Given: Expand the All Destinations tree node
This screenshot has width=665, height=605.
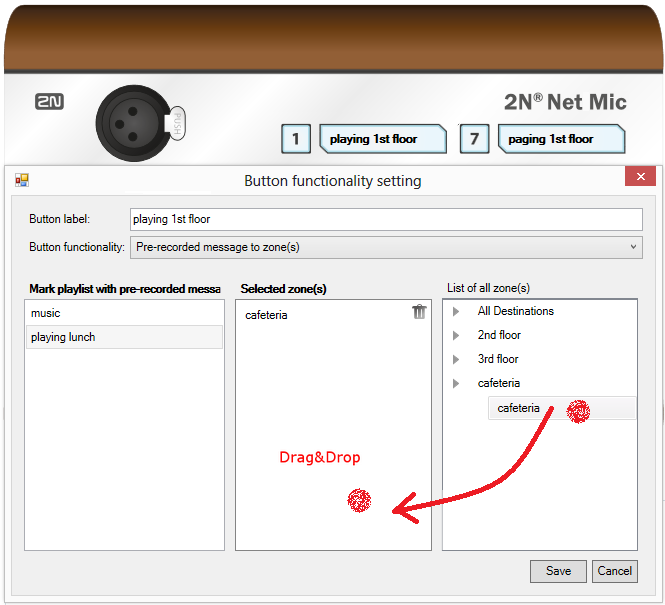Looking at the screenshot, I should pyautogui.click(x=456, y=311).
